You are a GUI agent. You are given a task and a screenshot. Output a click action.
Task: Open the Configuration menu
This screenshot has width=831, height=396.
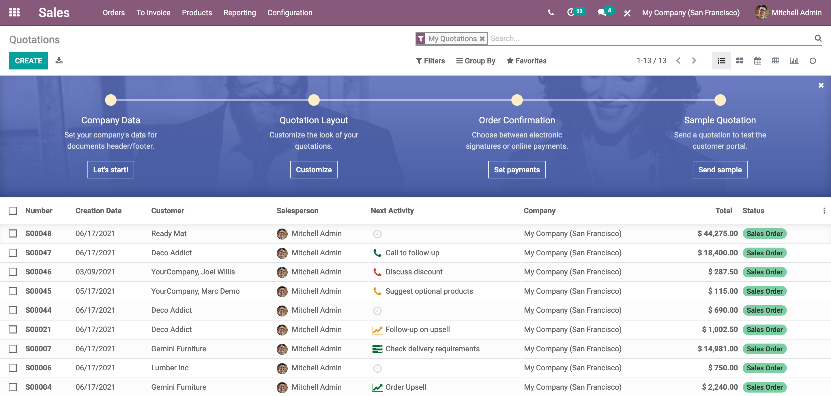pos(290,13)
